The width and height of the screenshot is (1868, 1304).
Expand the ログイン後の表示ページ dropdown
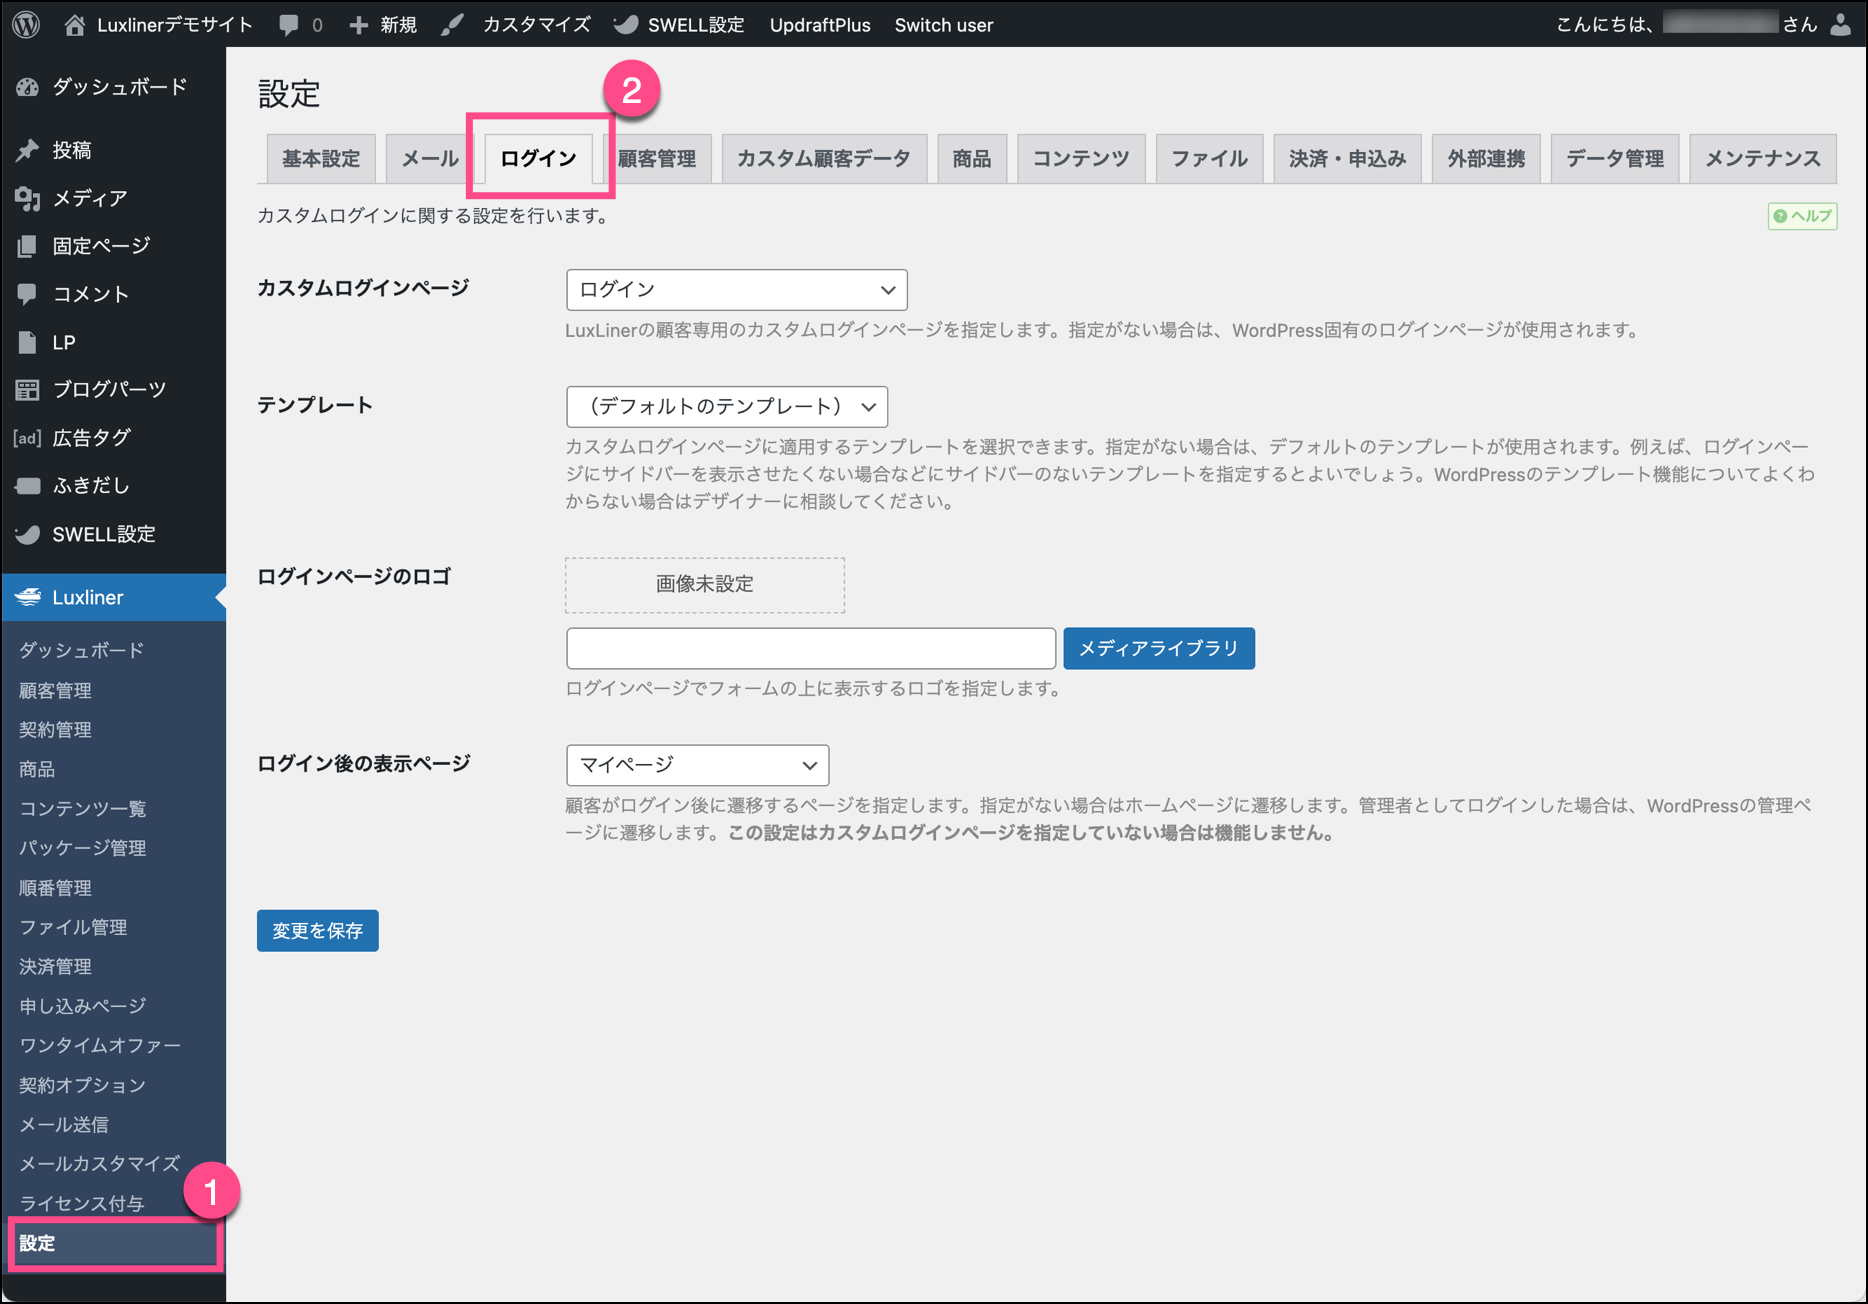pos(697,765)
